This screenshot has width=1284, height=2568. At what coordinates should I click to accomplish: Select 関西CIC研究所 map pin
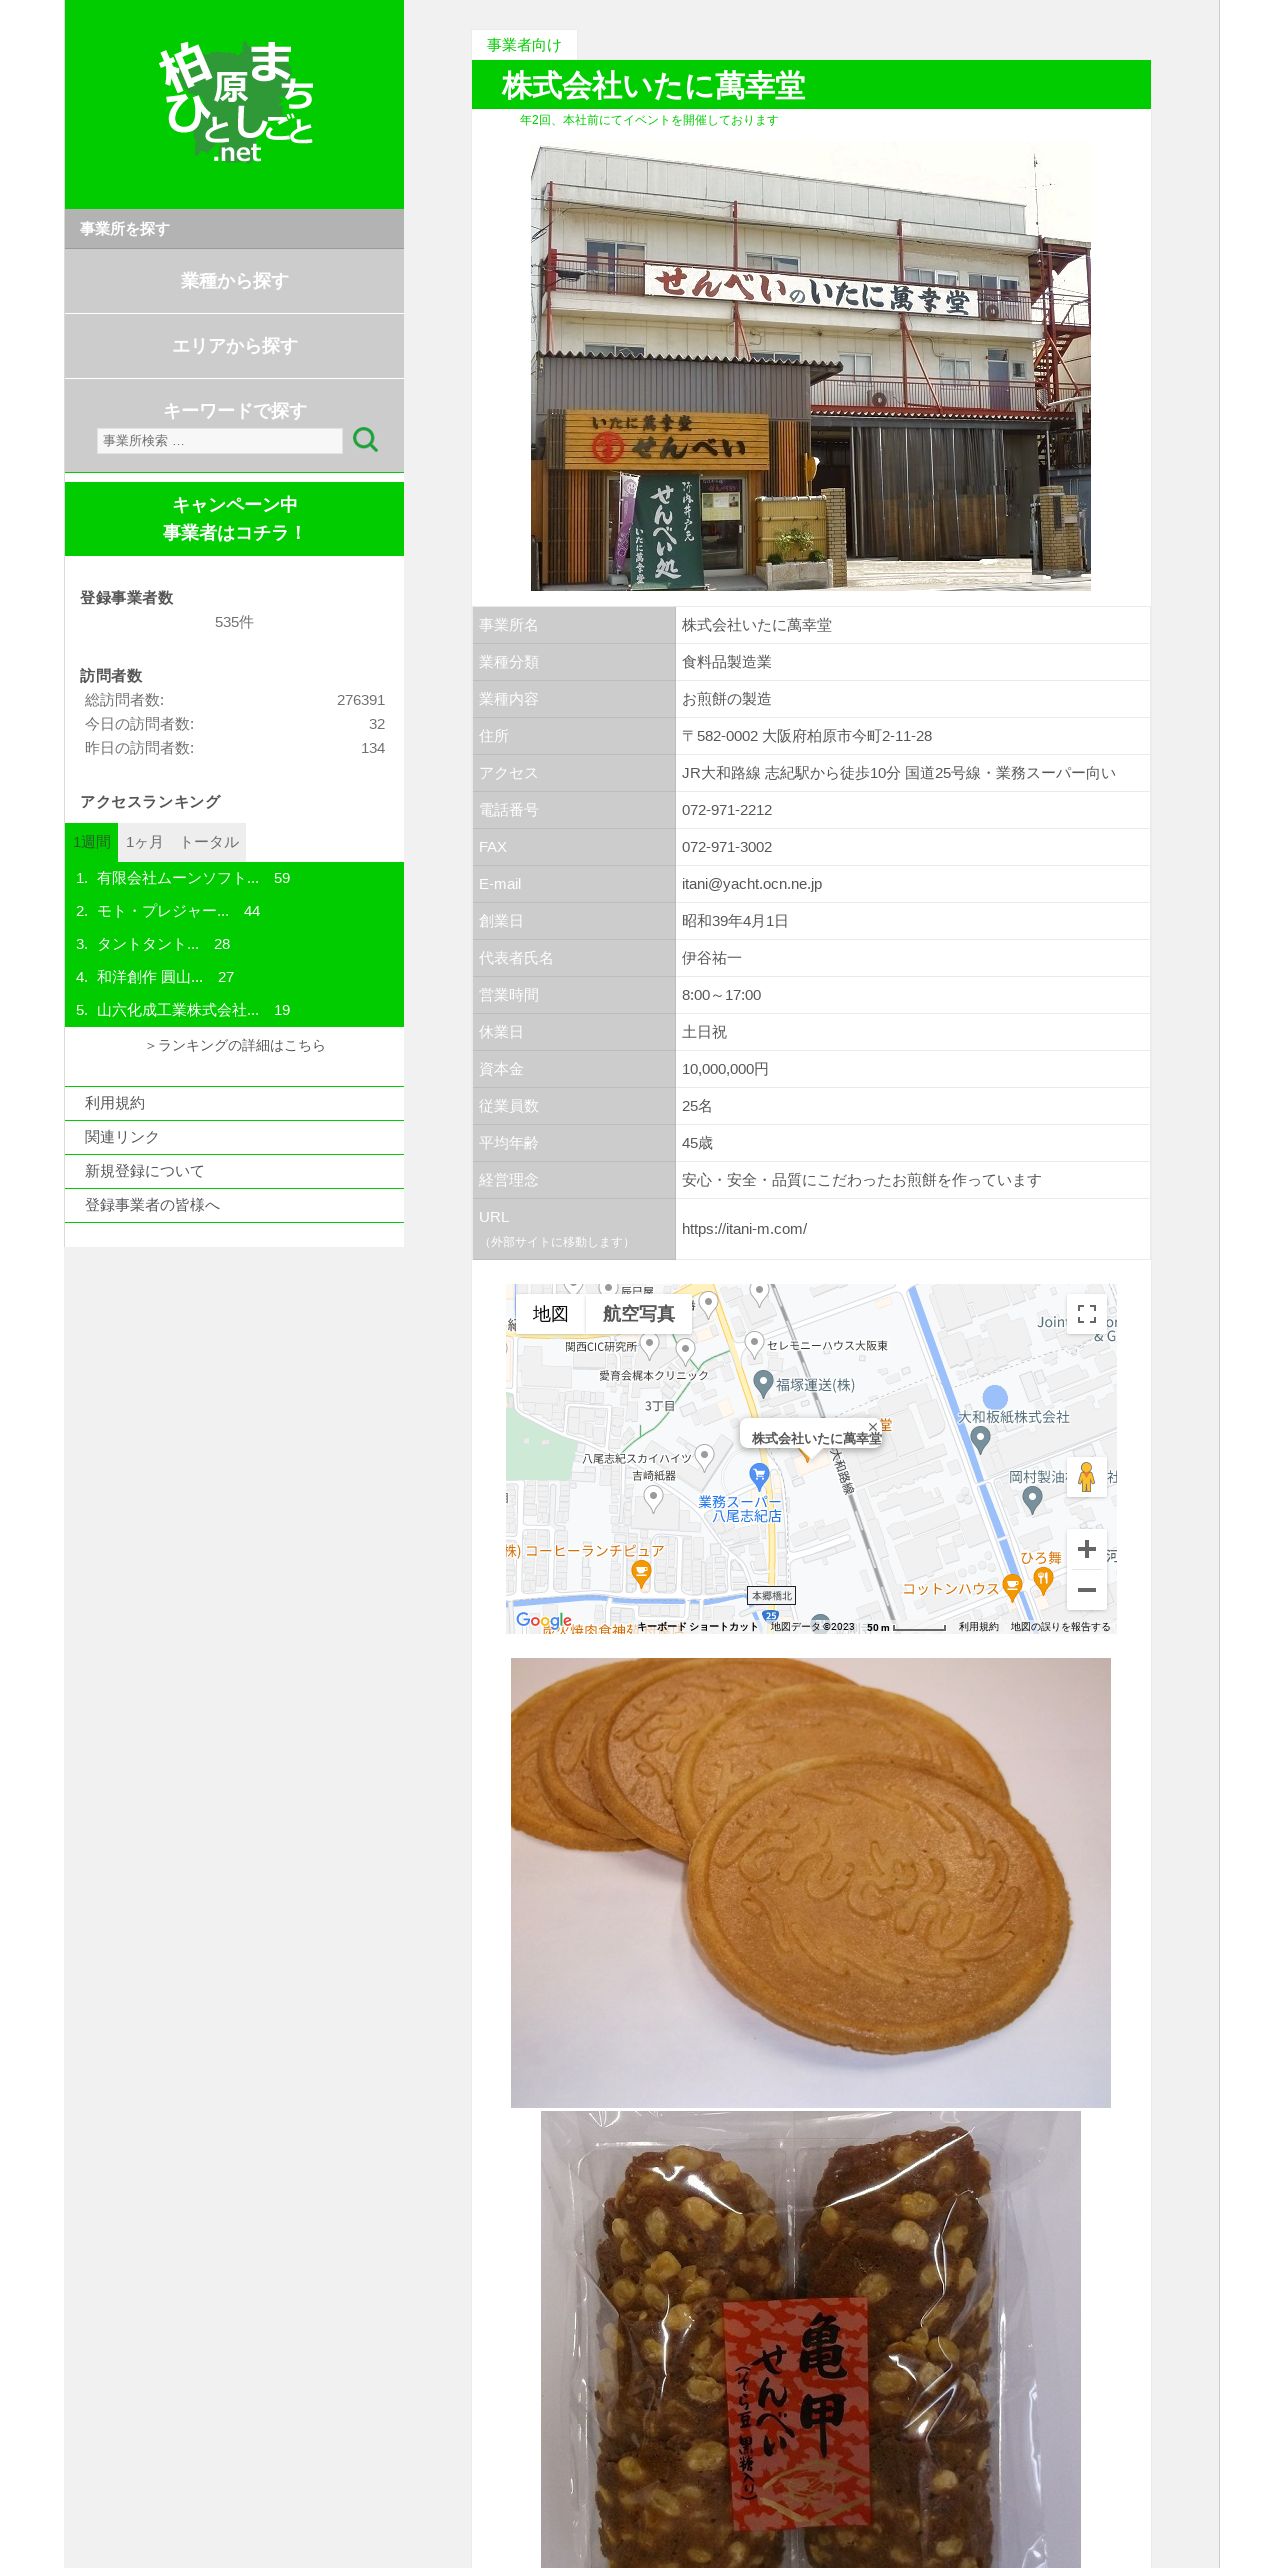click(649, 1345)
